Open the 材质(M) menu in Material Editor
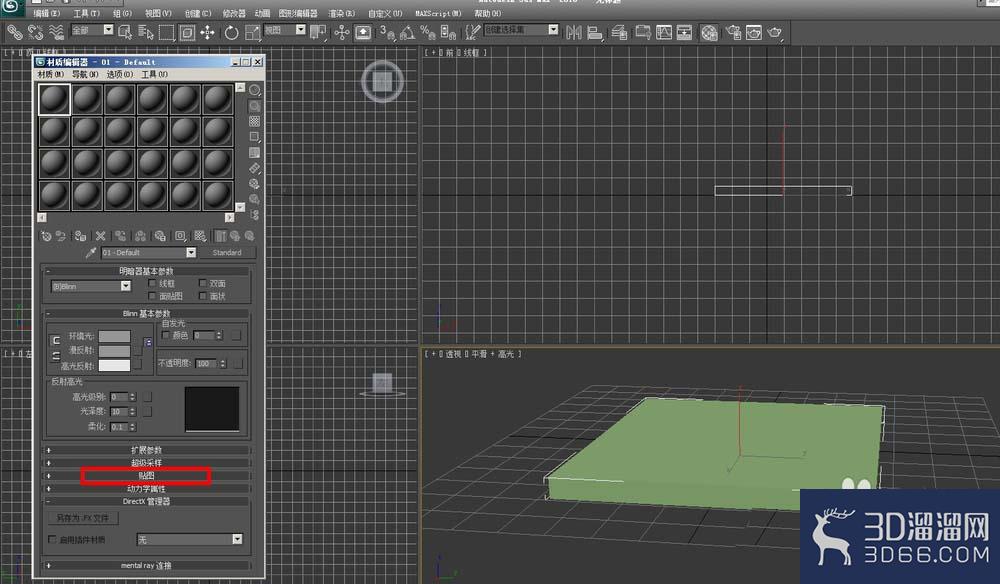Viewport: 1000px width, 584px height. (x=50, y=75)
